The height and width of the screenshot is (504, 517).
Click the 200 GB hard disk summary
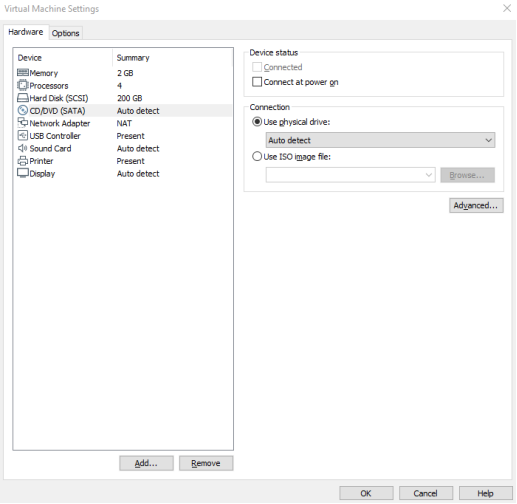129,98
